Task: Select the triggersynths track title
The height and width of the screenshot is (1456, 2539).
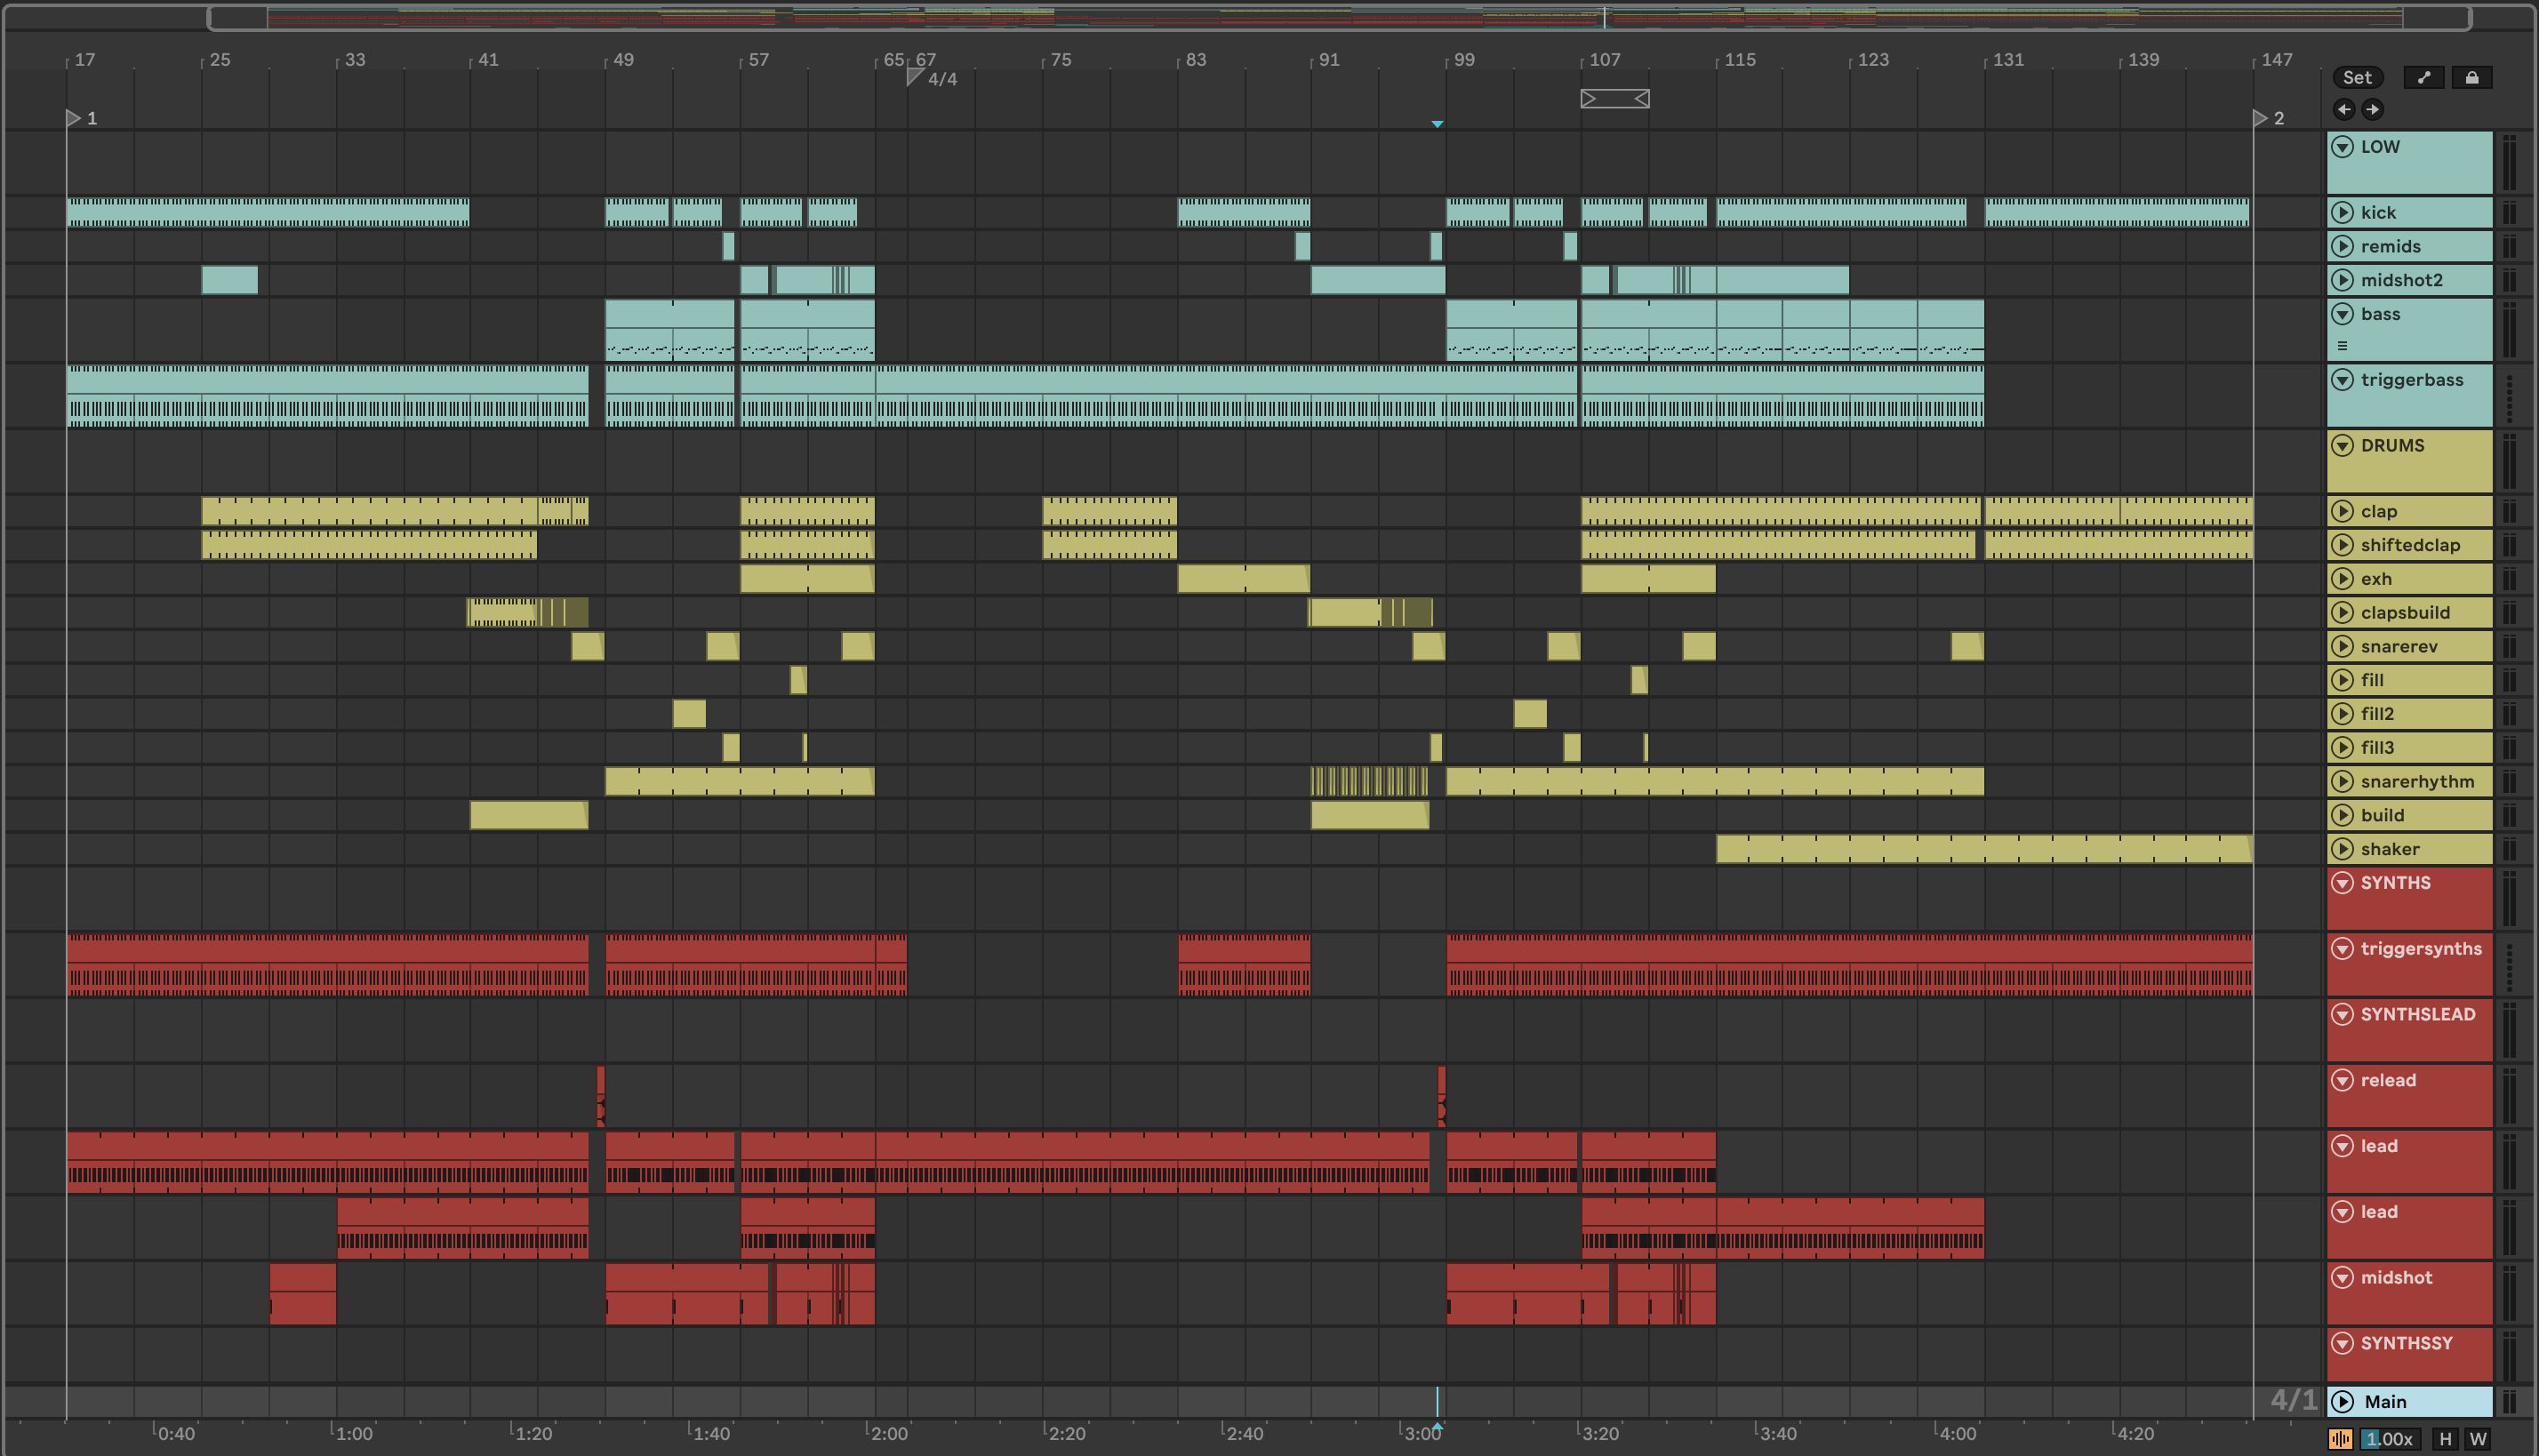Action: 2421,948
